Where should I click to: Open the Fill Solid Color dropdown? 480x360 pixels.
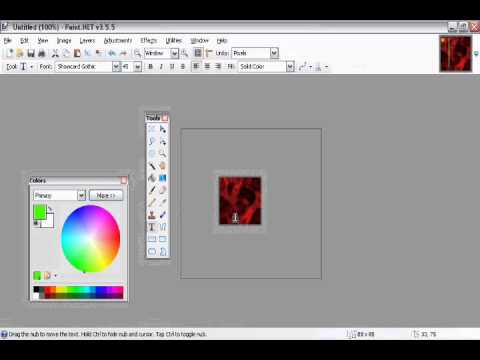click(x=290, y=67)
